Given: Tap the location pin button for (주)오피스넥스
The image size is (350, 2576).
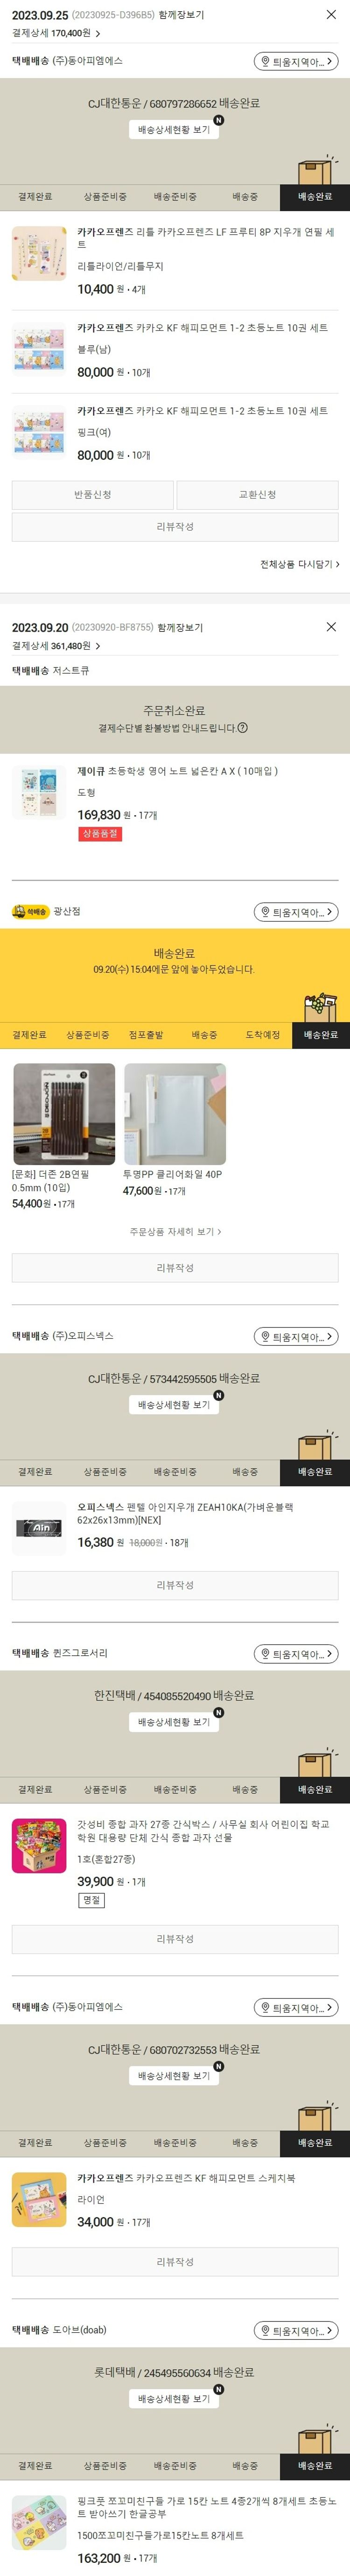Looking at the screenshot, I should point(296,1337).
